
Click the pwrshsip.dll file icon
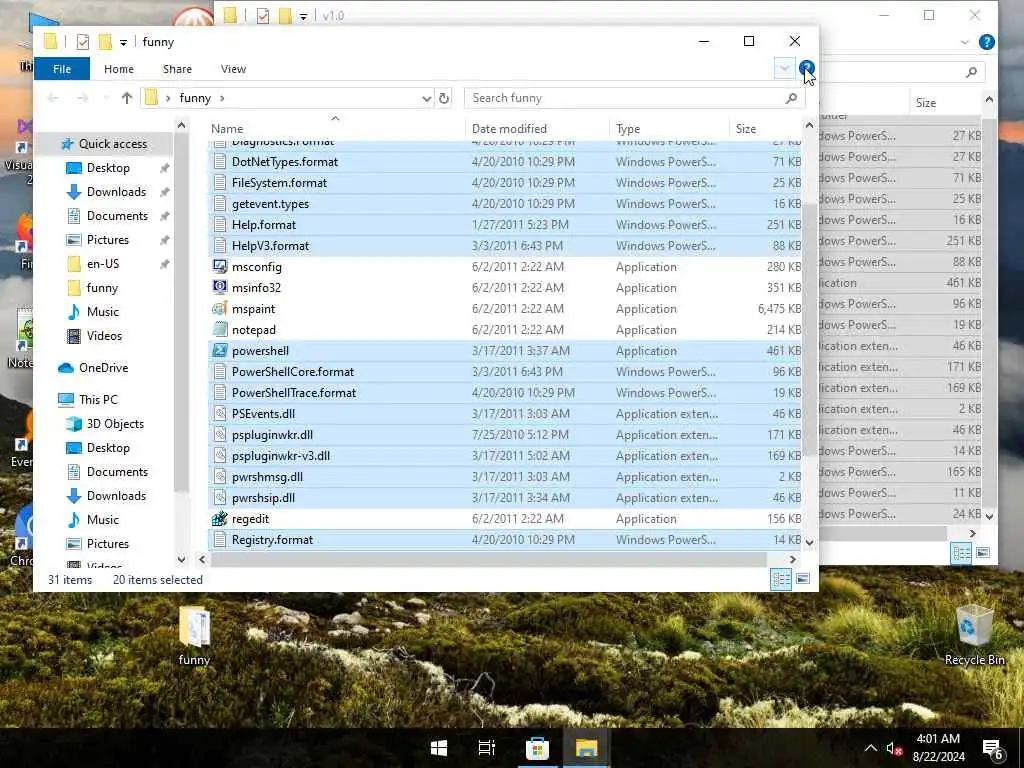[220, 498]
